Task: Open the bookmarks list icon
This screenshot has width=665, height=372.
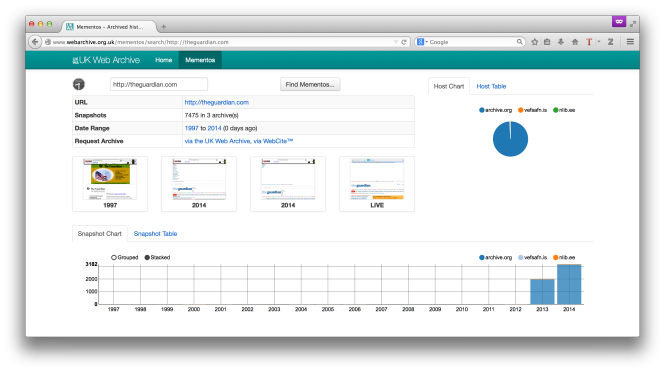Action: coord(547,42)
